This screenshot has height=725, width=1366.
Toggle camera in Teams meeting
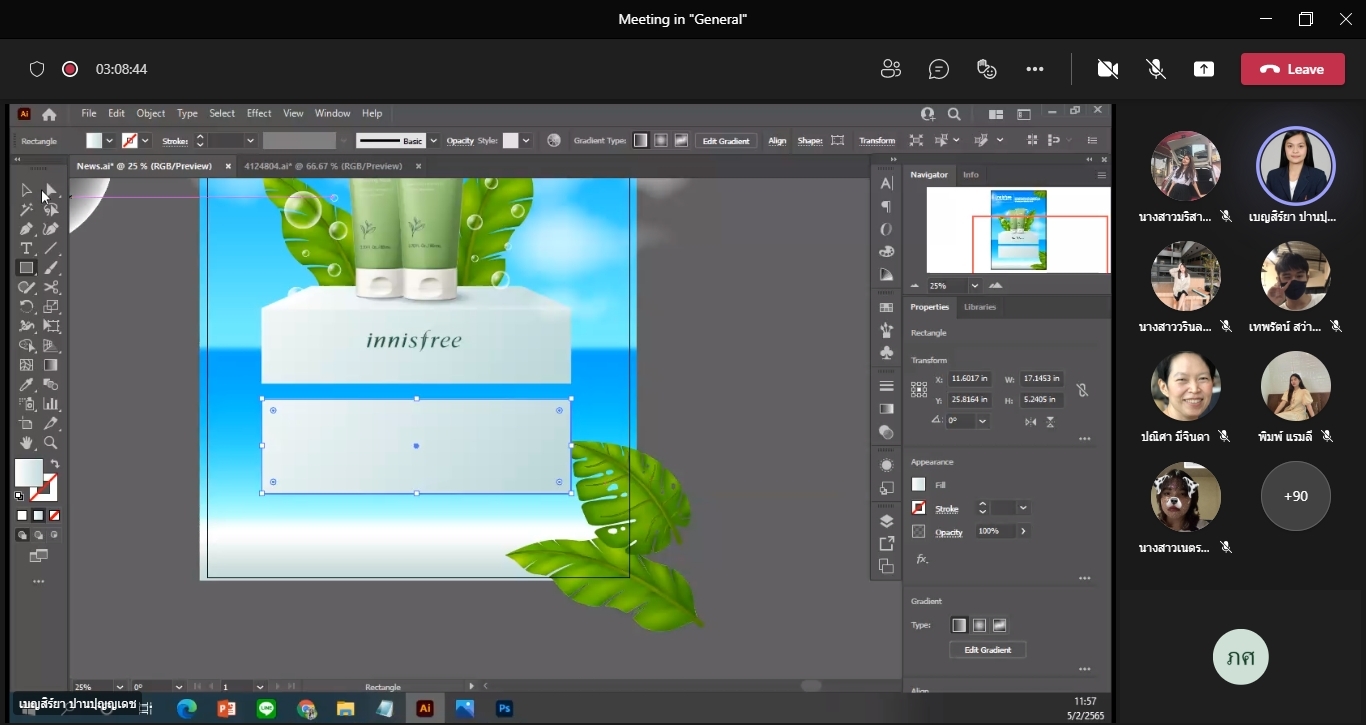[1107, 69]
